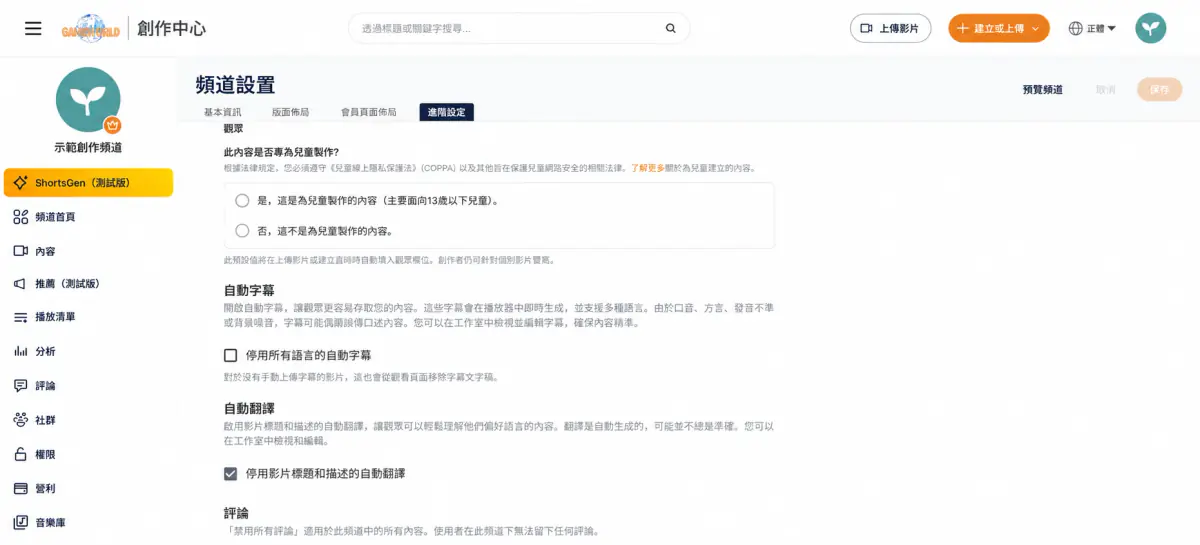This screenshot has width=1200, height=545.
Task: Click the 播放清單 list icon
Action: coord(20,317)
